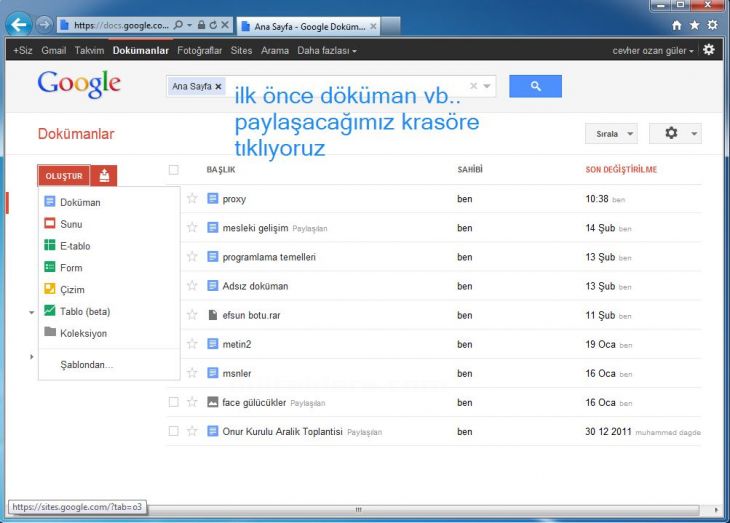Star the efsun botu.rar file
This screenshot has height=523, width=730.
(192, 315)
